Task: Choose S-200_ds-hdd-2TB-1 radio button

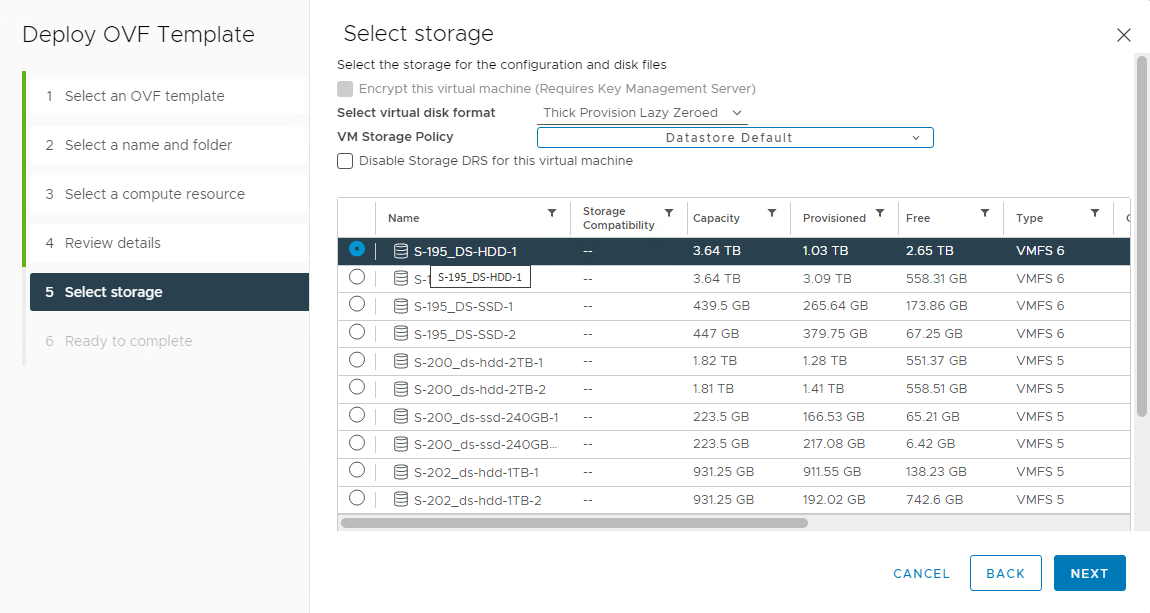Action: pyautogui.click(x=357, y=360)
